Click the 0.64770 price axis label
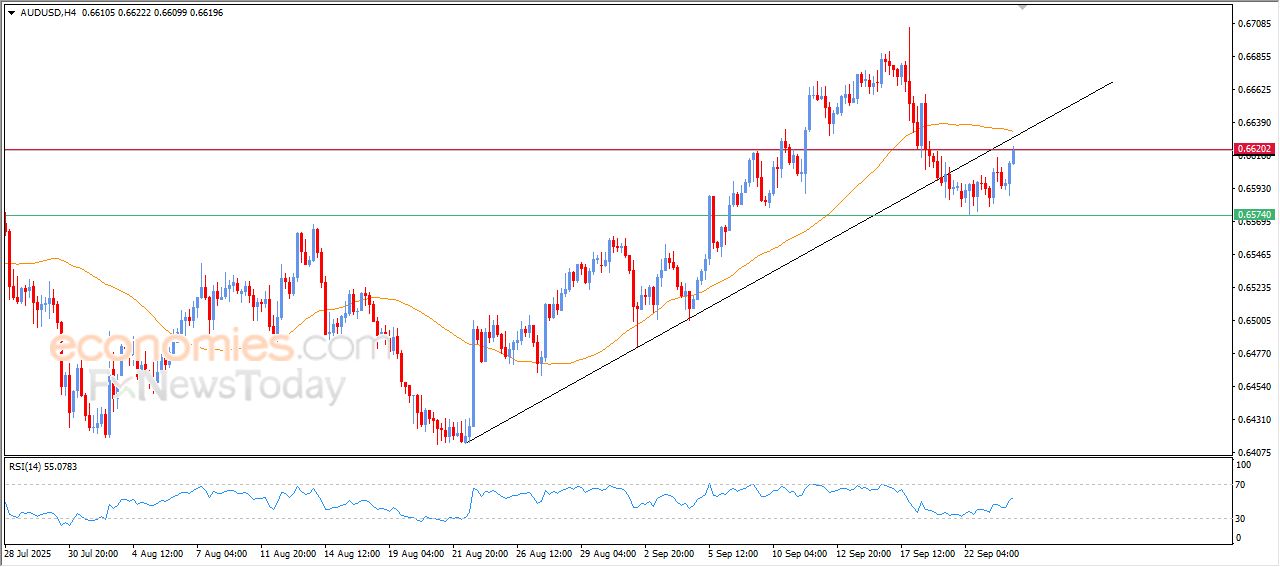 pyautogui.click(x=1254, y=353)
